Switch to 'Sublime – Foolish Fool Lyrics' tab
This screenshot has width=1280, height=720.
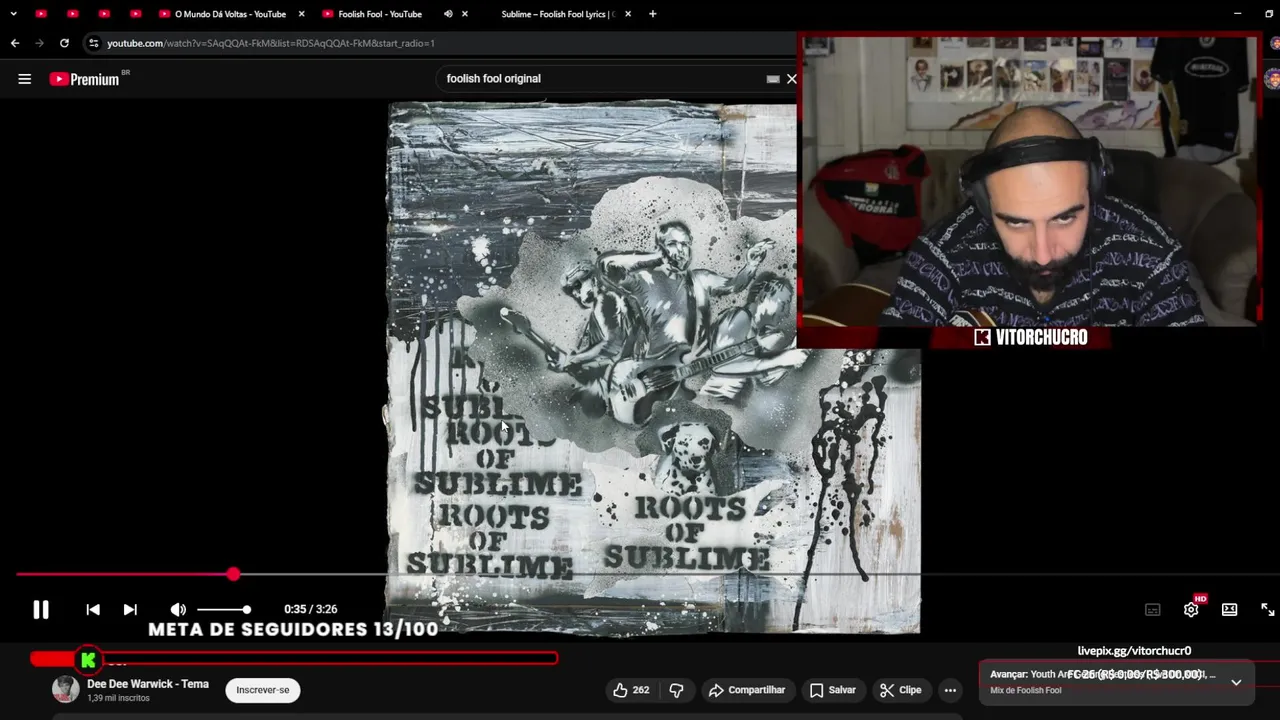point(557,14)
